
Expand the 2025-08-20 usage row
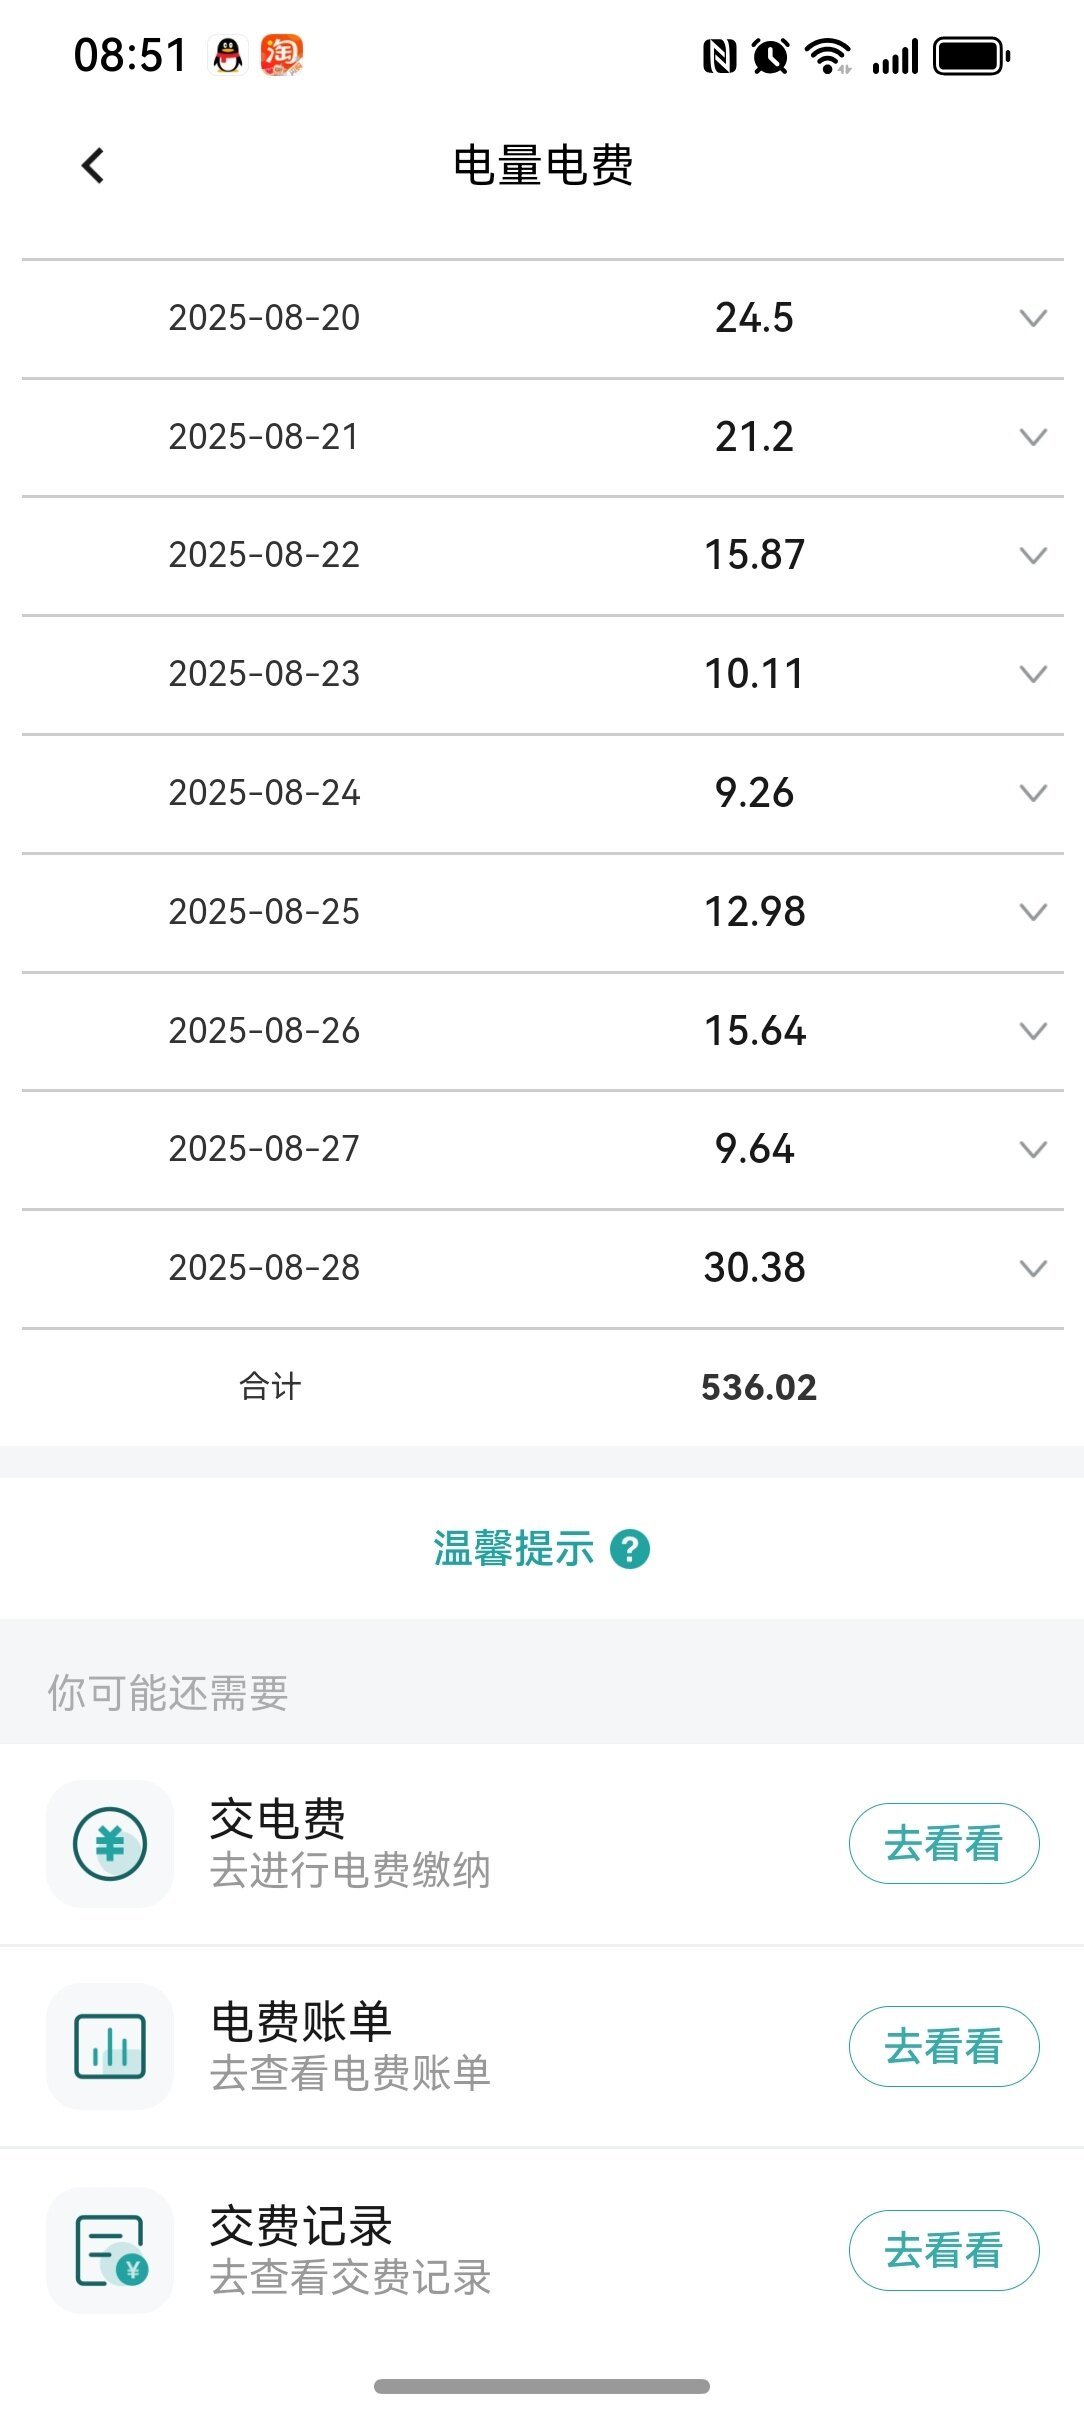pyautogui.click(x=1033, y=318)
